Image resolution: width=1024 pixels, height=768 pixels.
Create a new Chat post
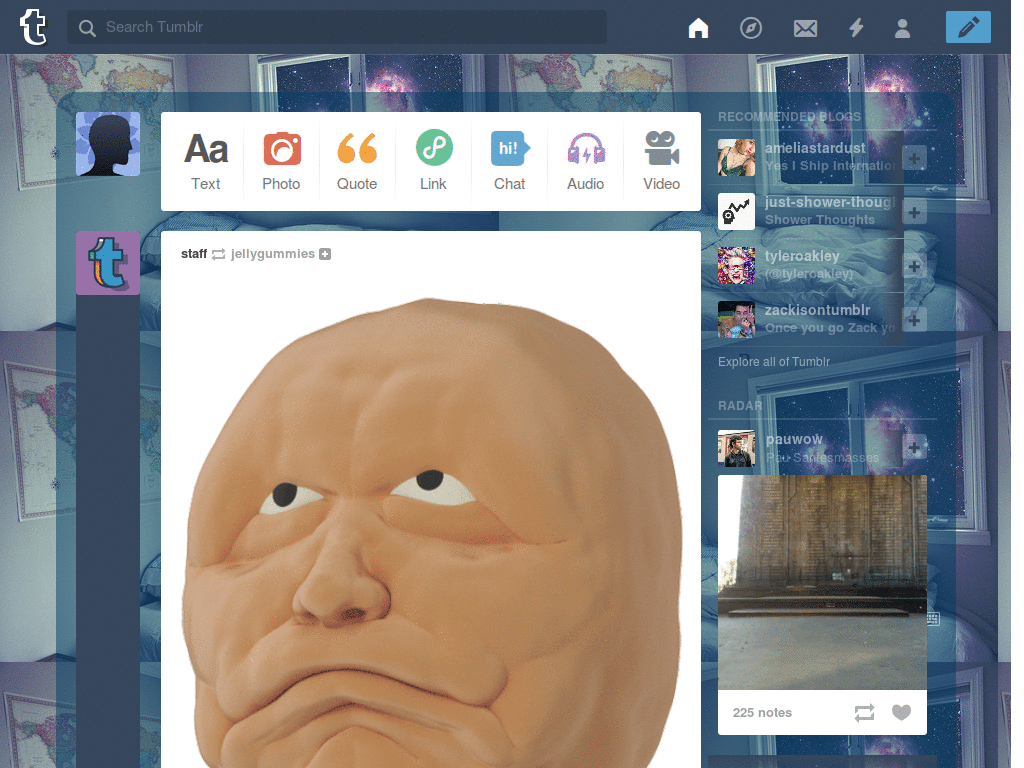tap(509, 161)
